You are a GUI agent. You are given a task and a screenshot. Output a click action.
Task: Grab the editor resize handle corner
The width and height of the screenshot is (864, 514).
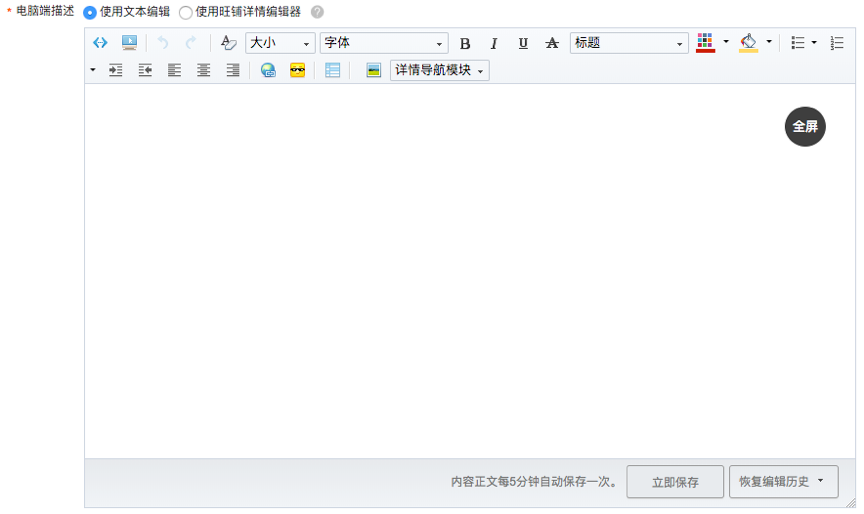(x=851, y=503)
